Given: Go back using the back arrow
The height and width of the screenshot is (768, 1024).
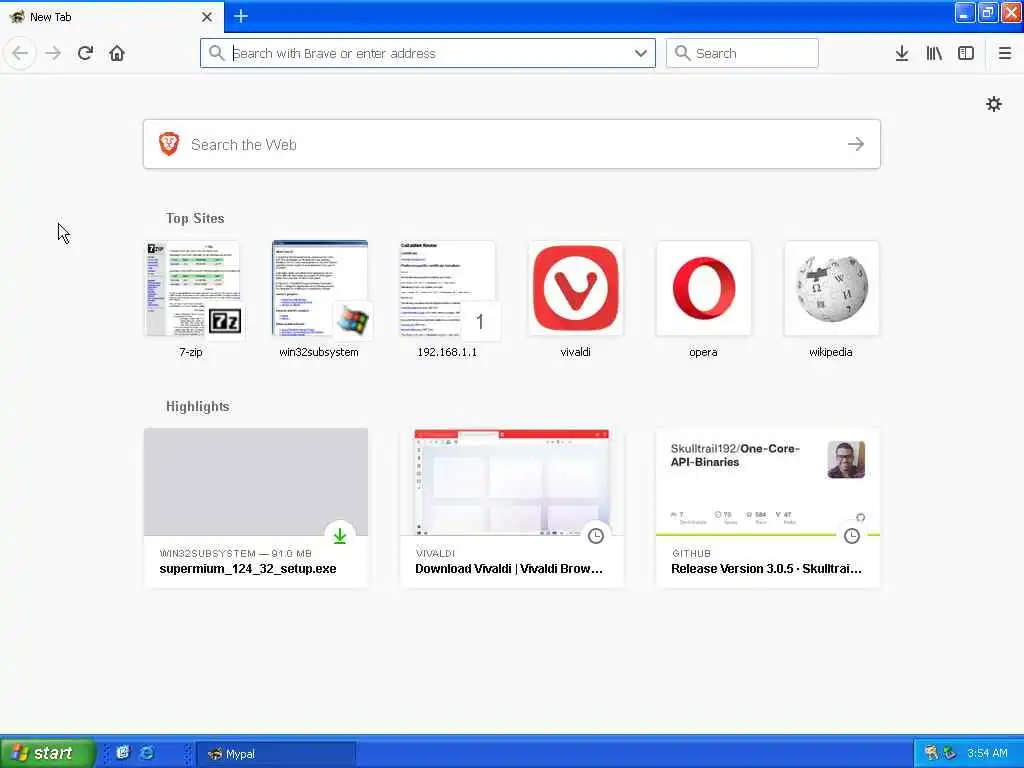Looking at the screenshot, I should point(20,53).
